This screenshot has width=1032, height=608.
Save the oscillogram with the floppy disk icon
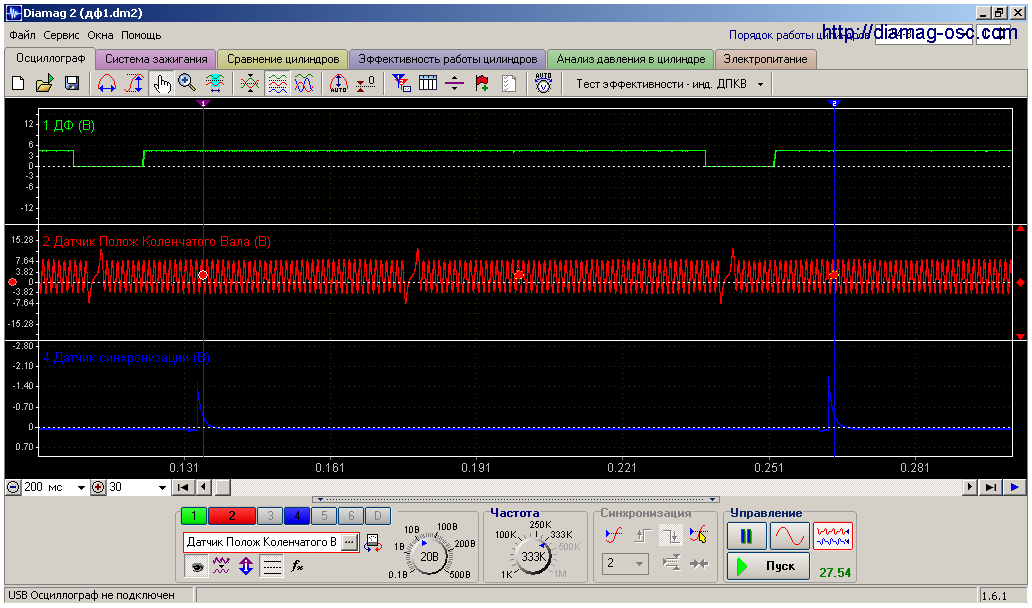(x=72, y=84)
